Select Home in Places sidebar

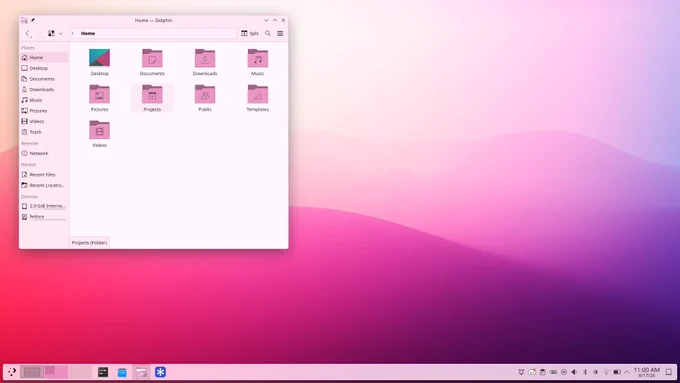pyautogui.click(x=44, y=57)
